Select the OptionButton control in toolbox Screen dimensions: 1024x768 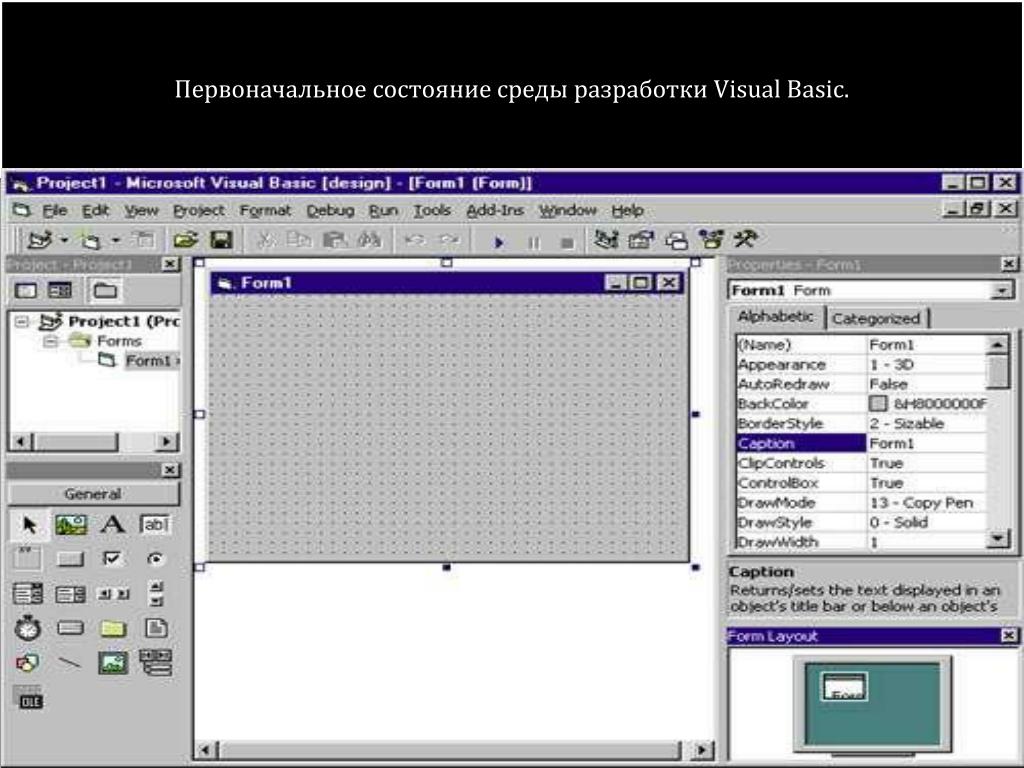[x=155, y=558]
